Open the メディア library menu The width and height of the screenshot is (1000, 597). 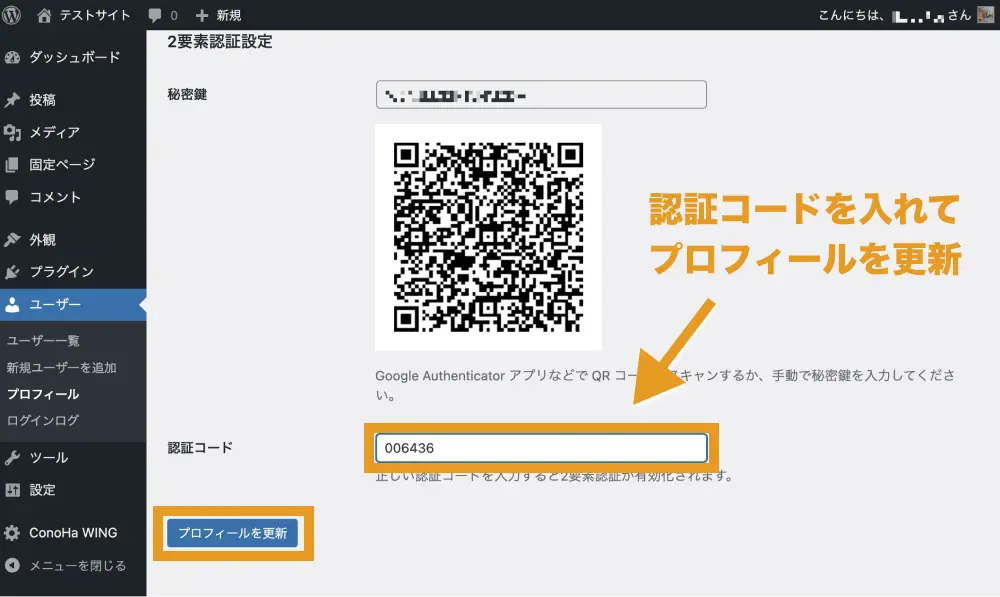click(x=54, y=132)
